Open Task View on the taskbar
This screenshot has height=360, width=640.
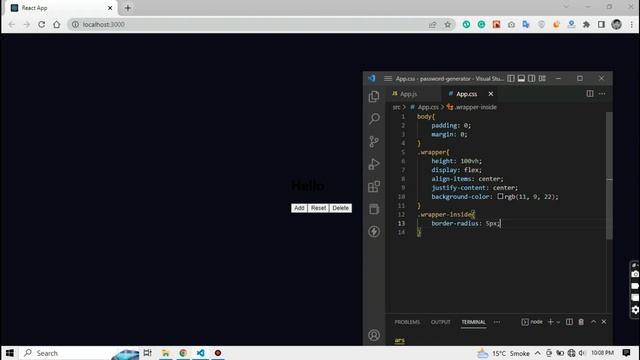(147, 353)
